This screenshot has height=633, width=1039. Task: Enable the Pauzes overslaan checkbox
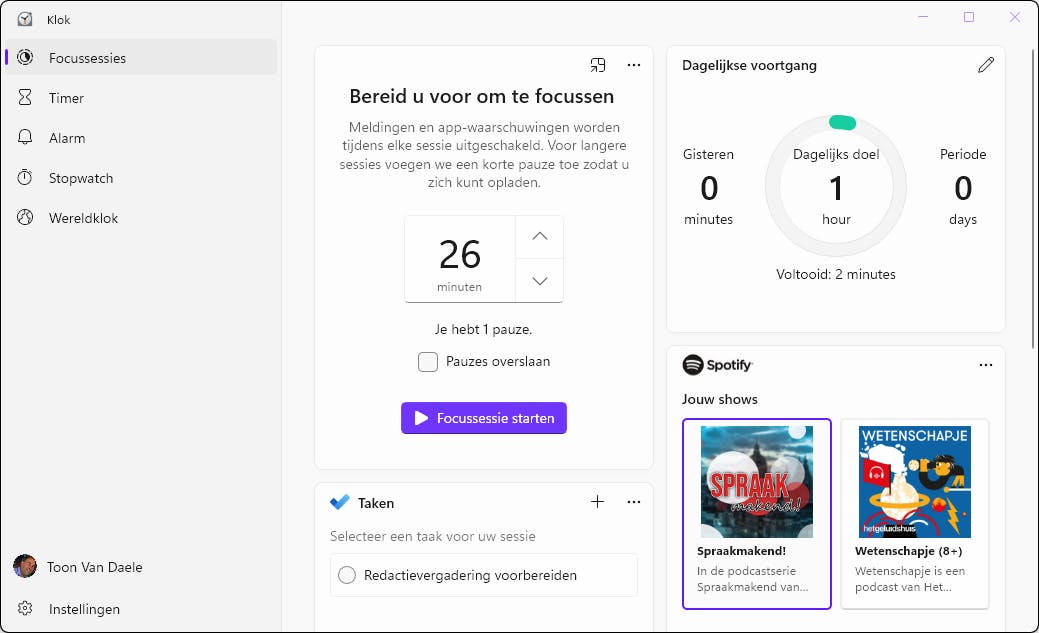[428, 362]
